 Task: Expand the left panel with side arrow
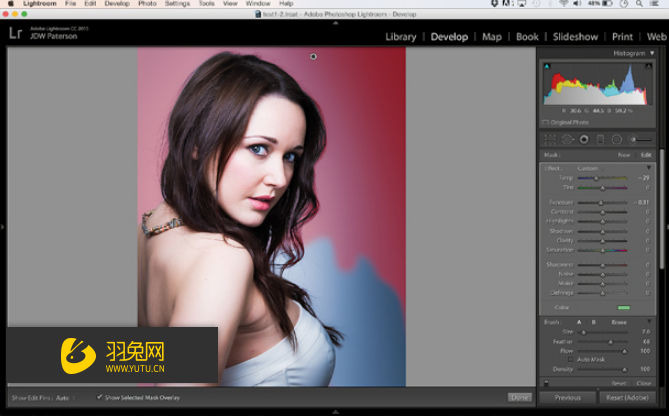[2, 227]
